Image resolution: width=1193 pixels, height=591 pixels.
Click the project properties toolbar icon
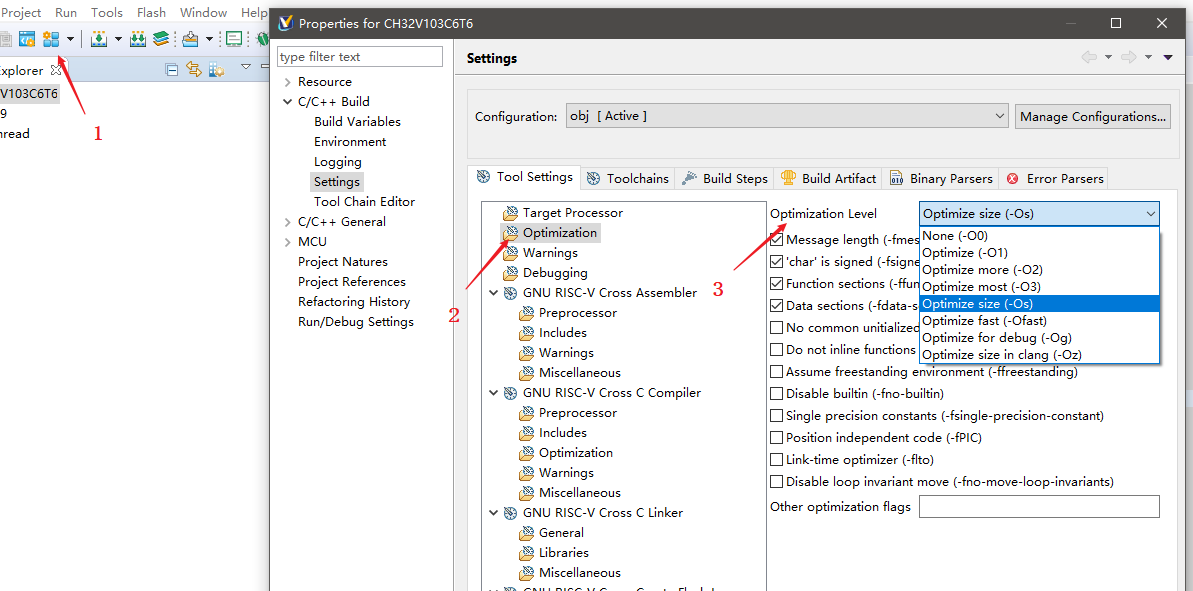51,39
